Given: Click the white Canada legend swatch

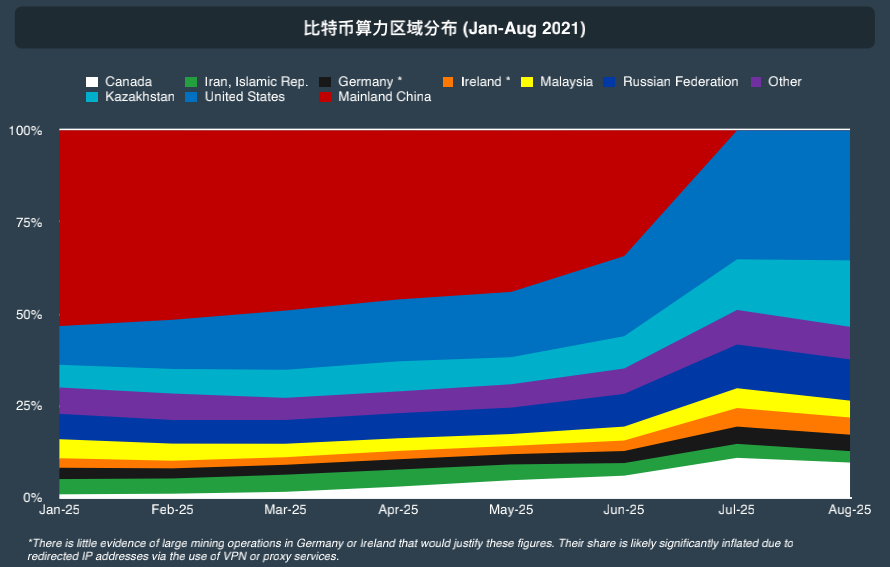Looking at the screenshot, I should 92,82.
